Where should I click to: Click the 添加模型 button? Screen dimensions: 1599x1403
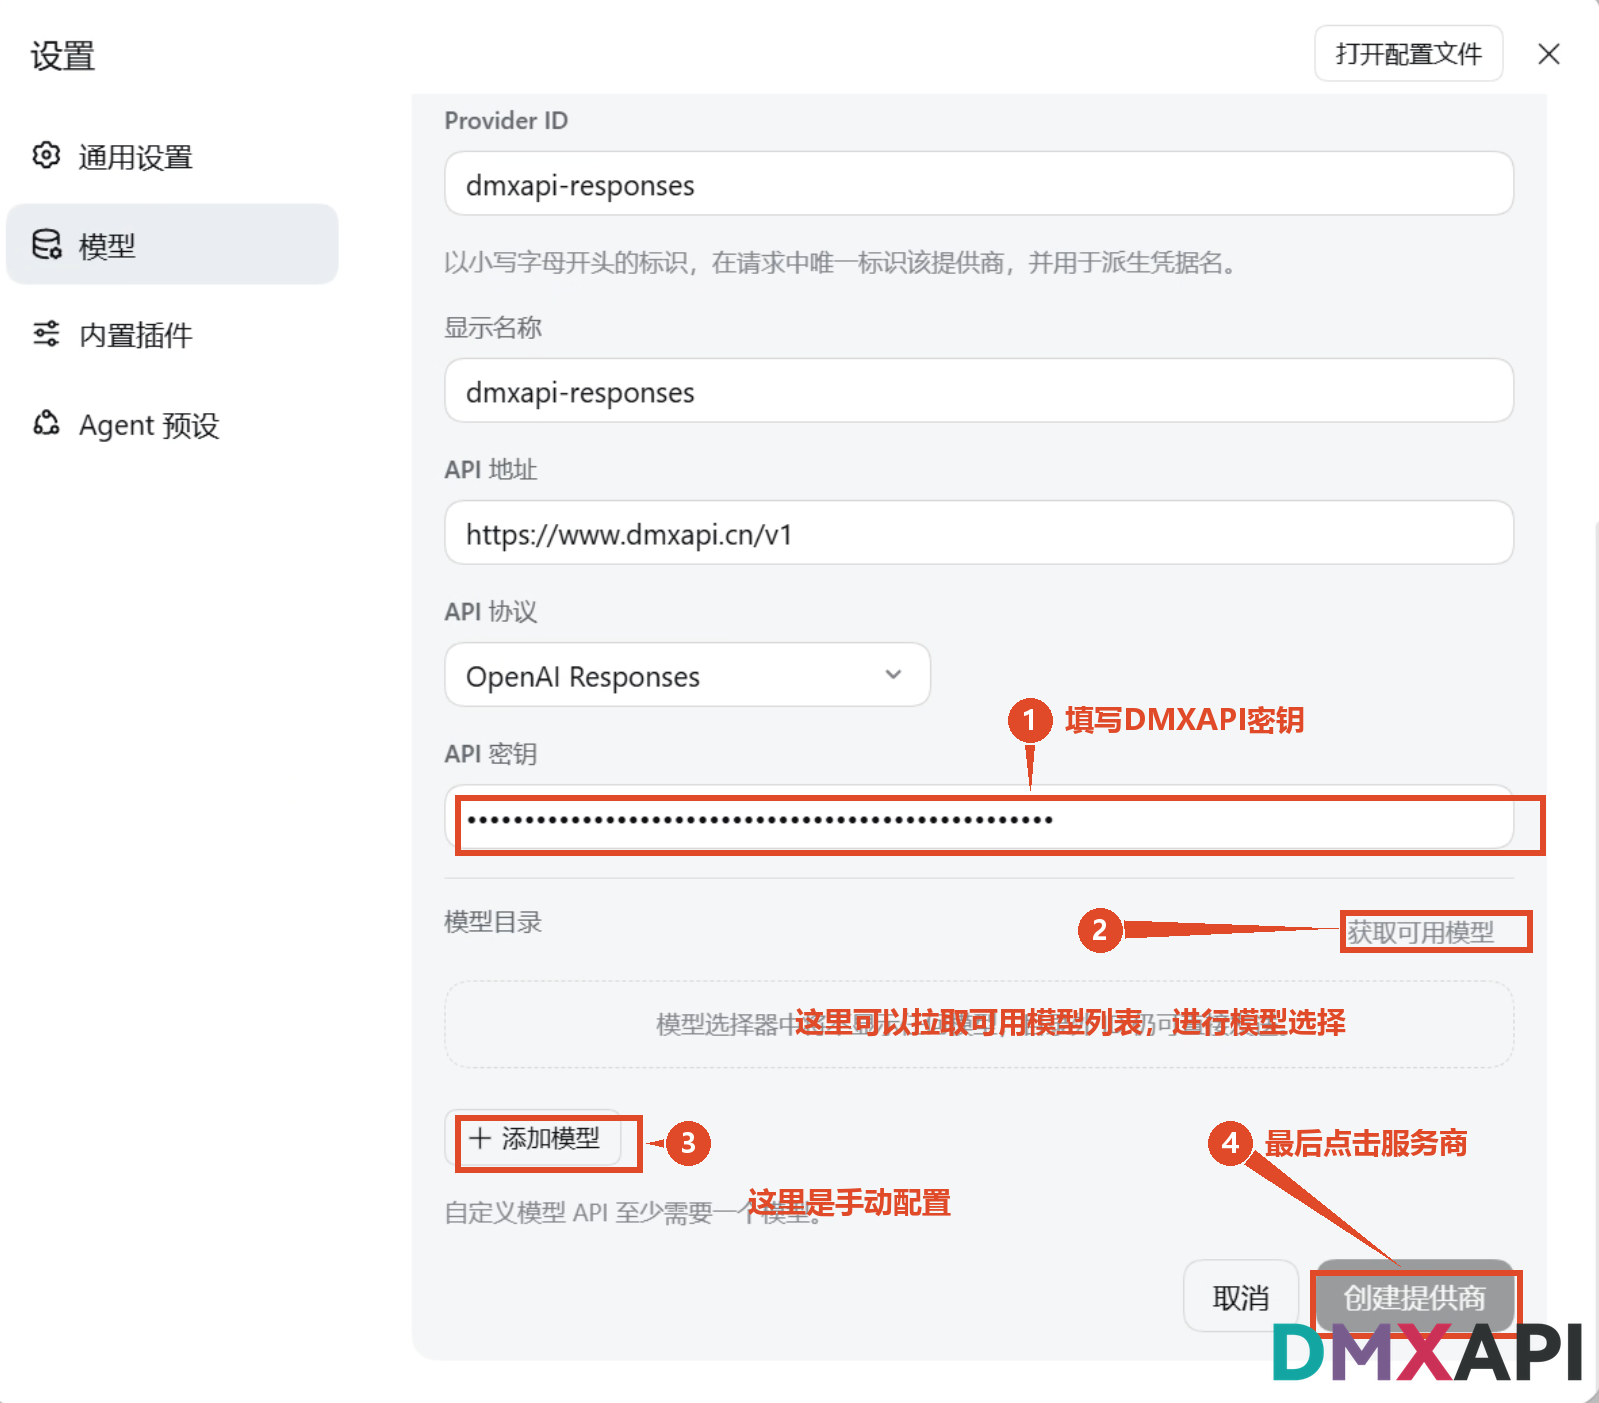click(x=535, y=1139)
